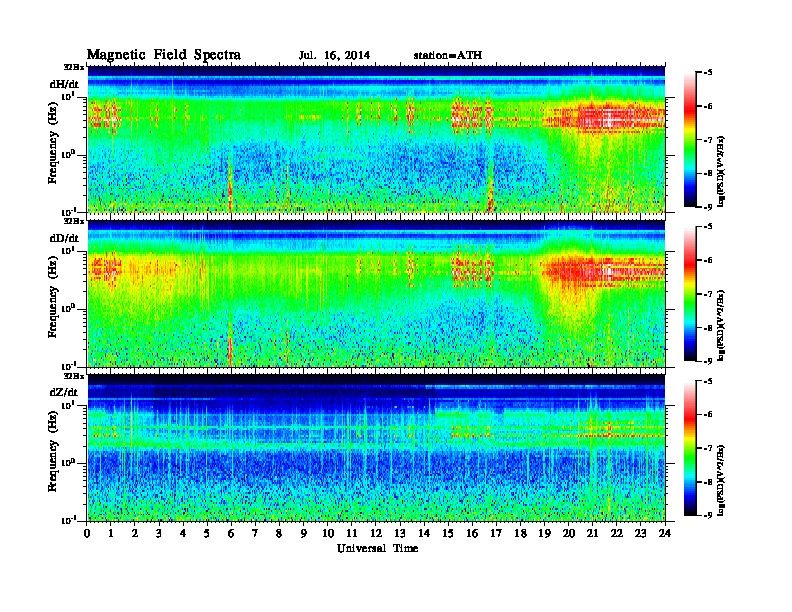792x612 pixels.
Task: Click hour 4 on the Universal Time axis
Action: (x=183, y=534)
